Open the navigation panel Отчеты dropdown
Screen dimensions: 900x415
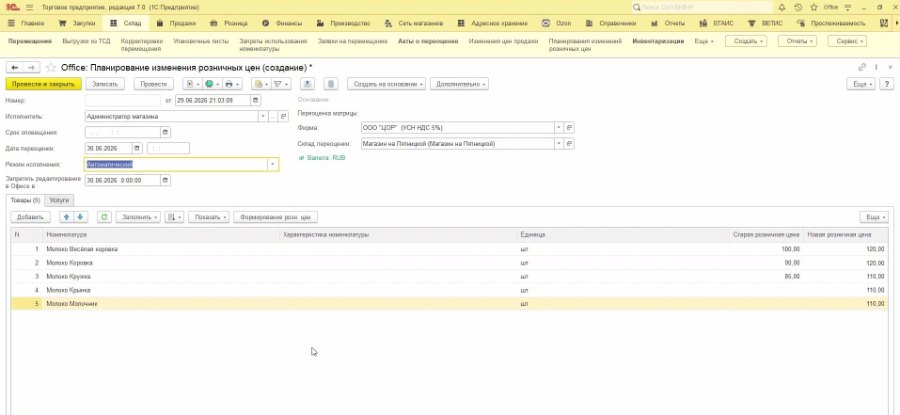pyautogui.click(x=797, y=41)
